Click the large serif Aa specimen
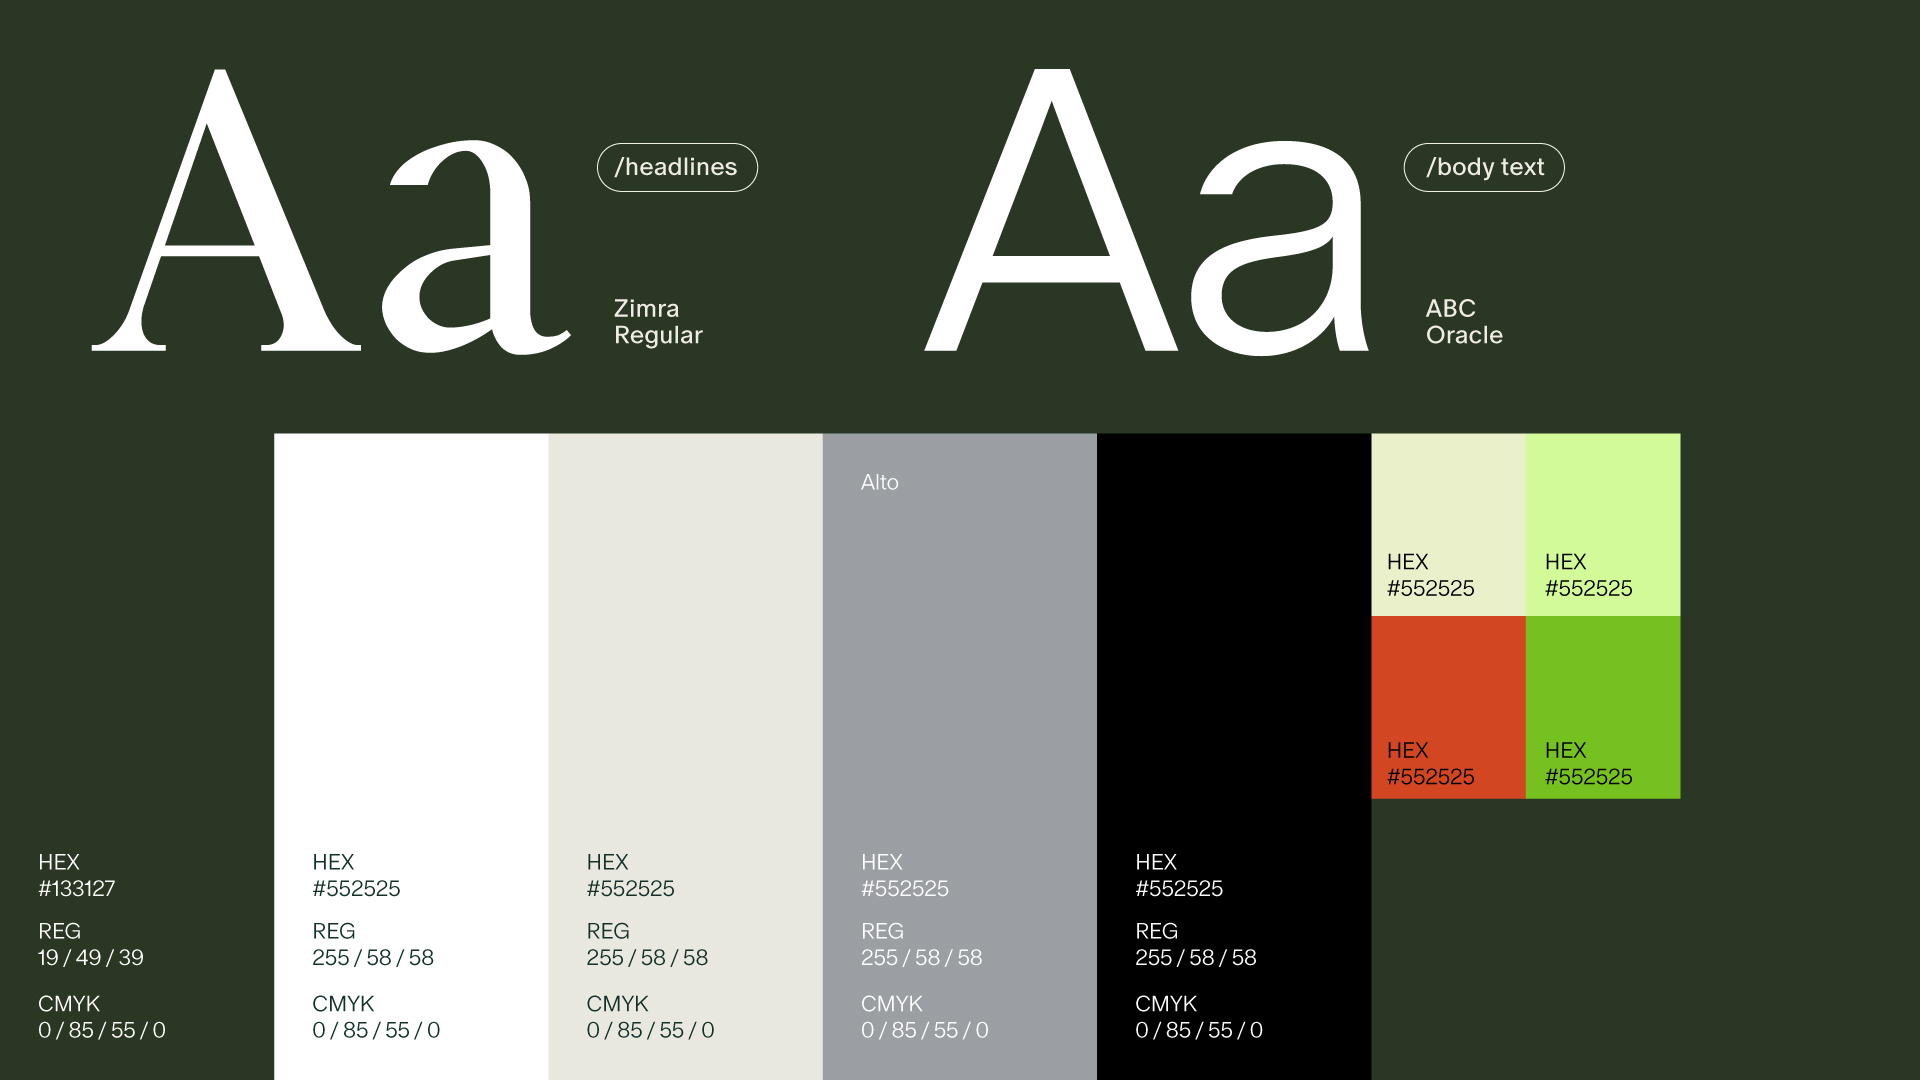The image size is (1920, 1080). coord(330,215)
